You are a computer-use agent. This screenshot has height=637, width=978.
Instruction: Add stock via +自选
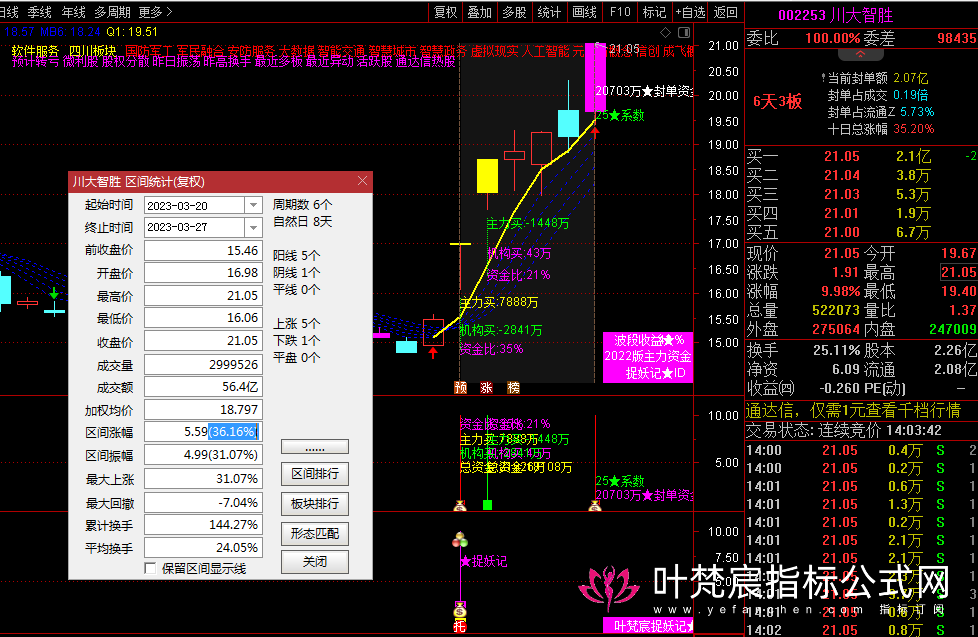click(x=690, y=12)
